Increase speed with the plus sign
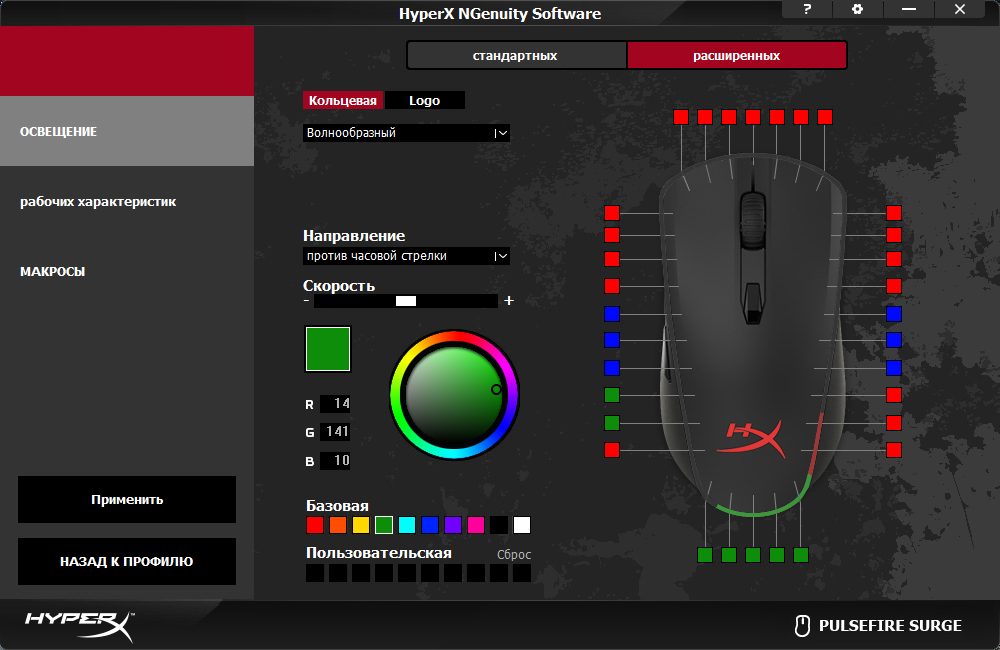 [x=508, y=300]
